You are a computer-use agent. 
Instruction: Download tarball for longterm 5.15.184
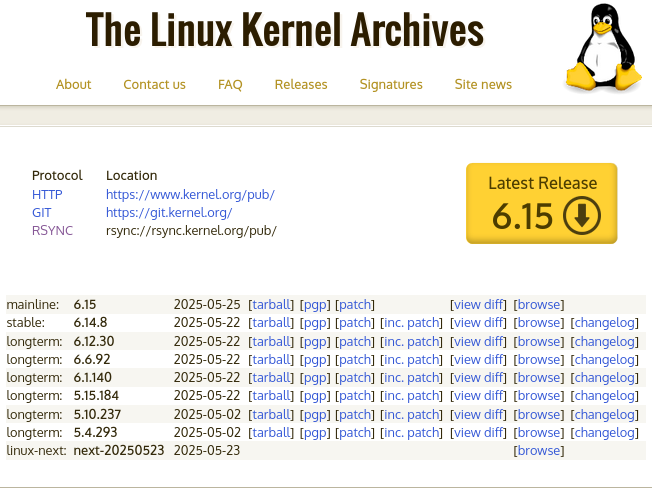click(x=271, y=395)
